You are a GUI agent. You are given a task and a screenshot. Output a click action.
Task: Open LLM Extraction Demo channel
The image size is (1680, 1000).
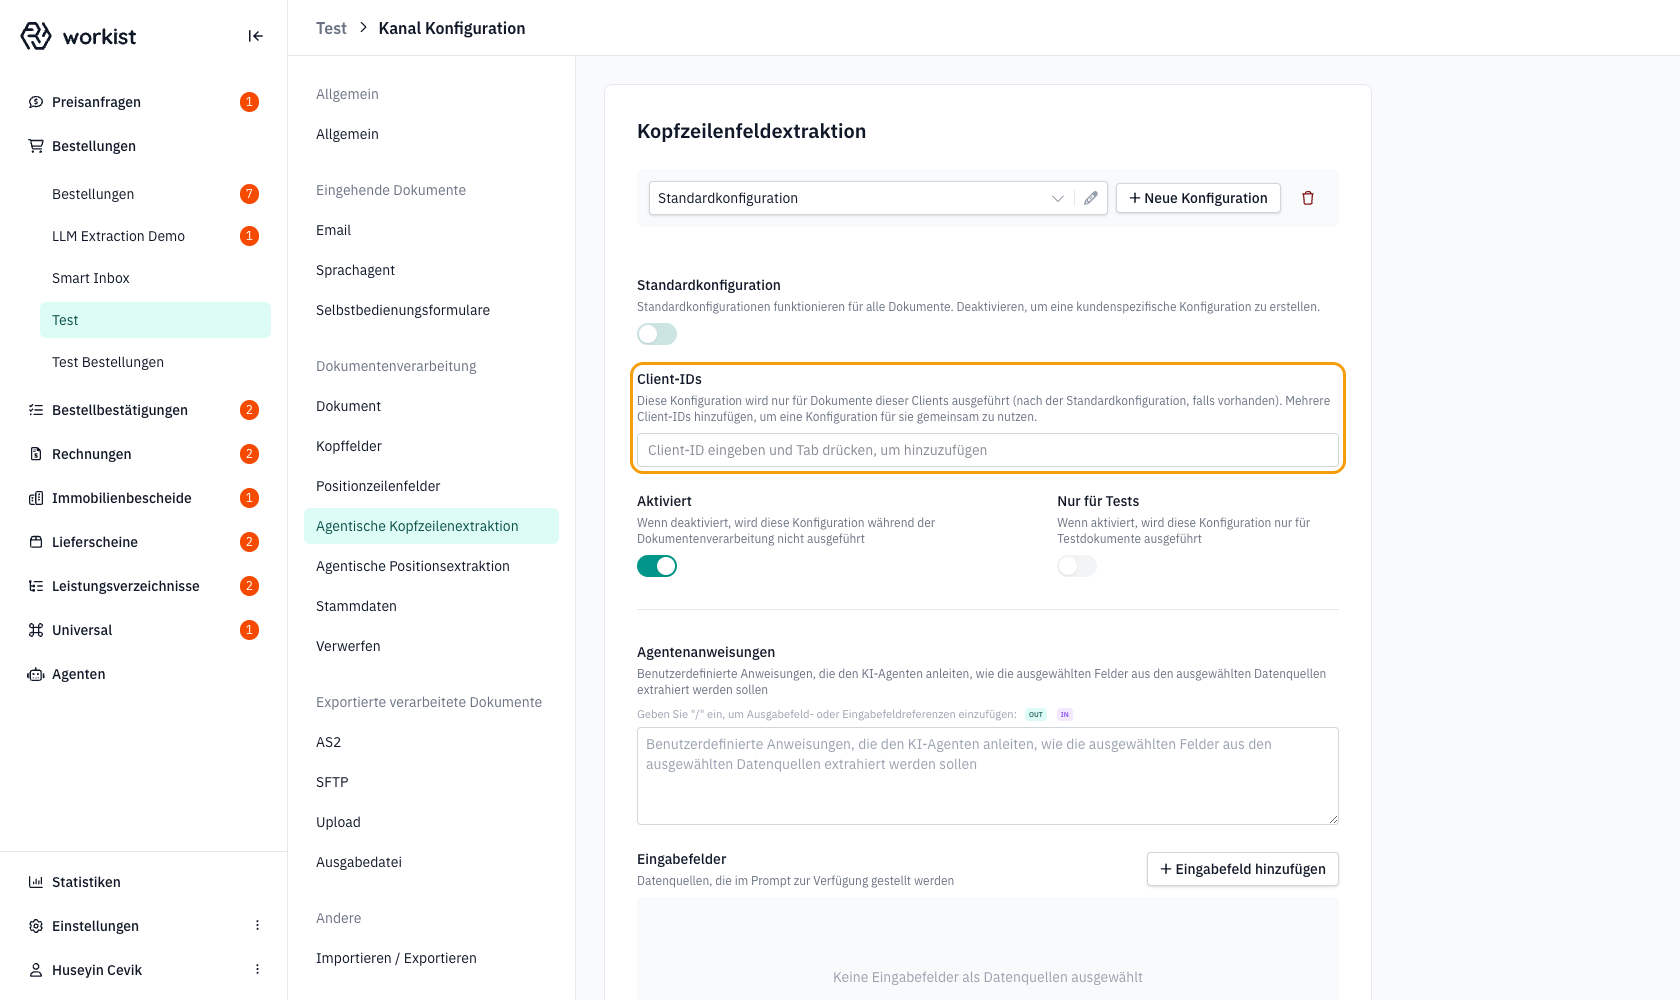click(x=155, y=236)
